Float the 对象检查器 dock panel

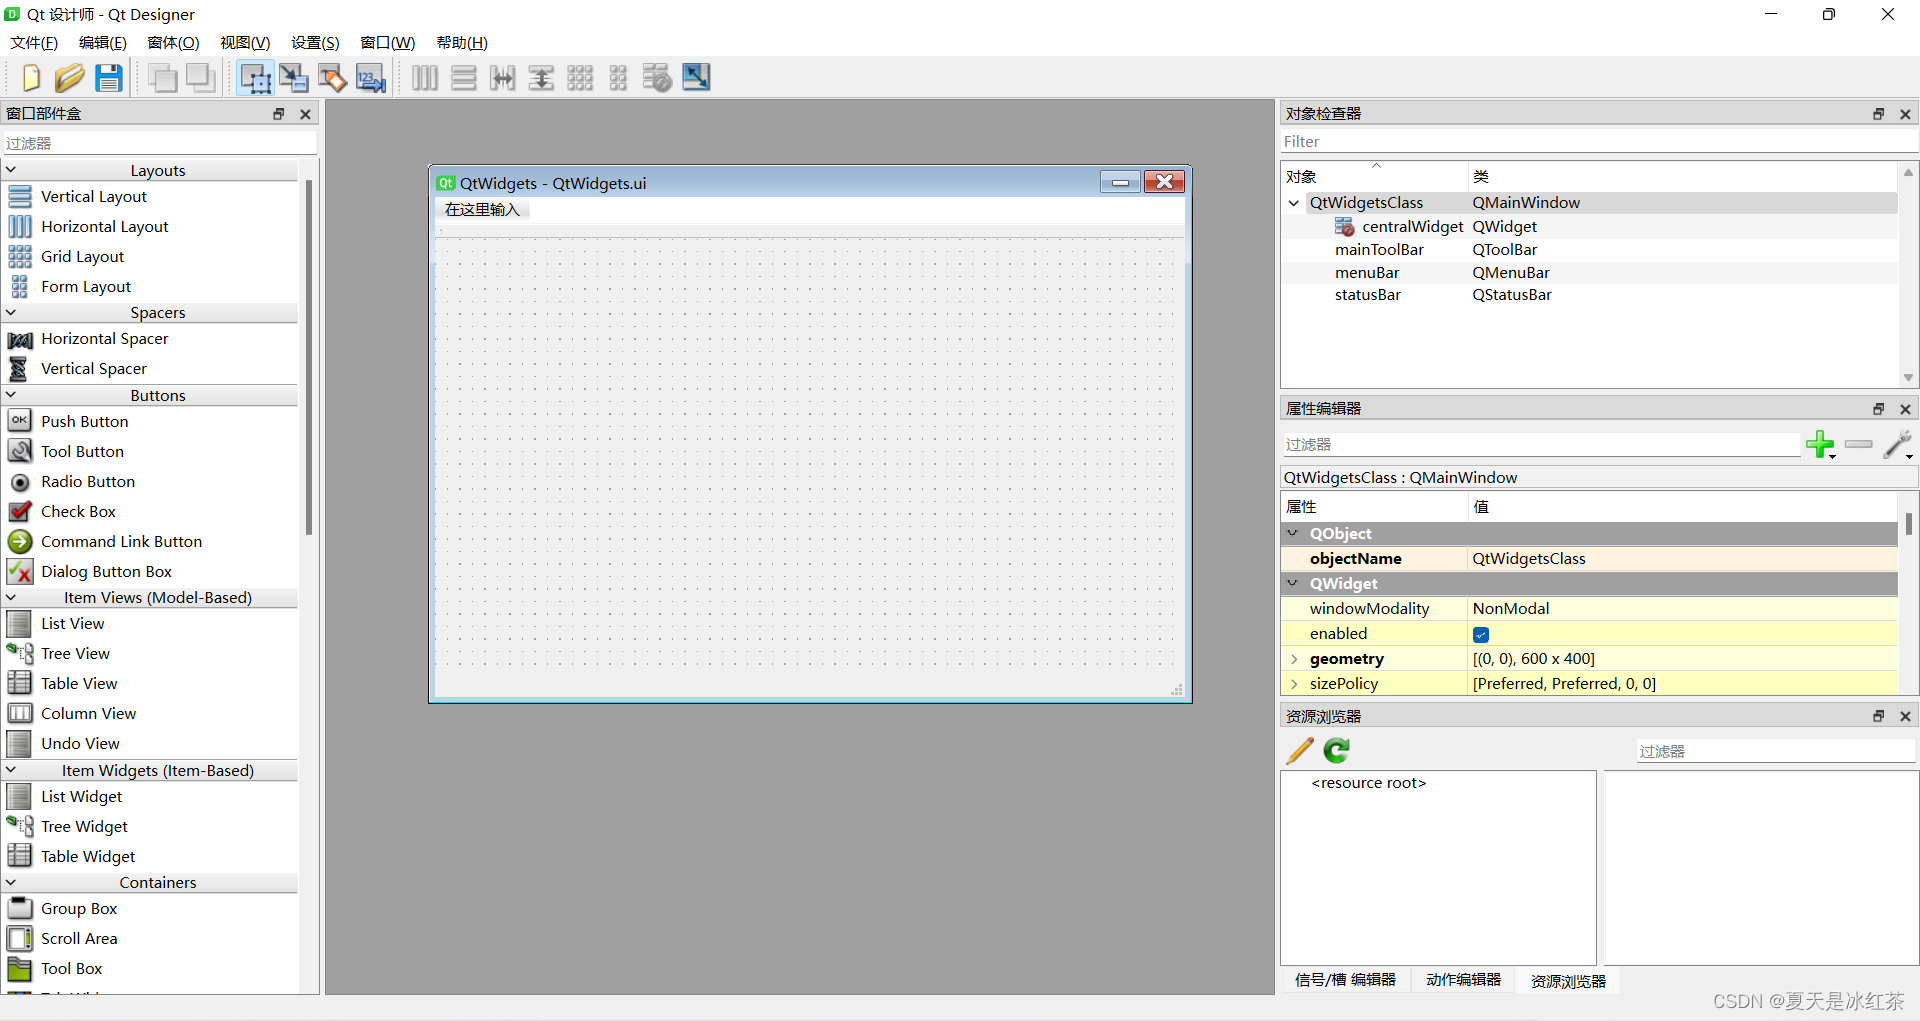coord(1878,114)
